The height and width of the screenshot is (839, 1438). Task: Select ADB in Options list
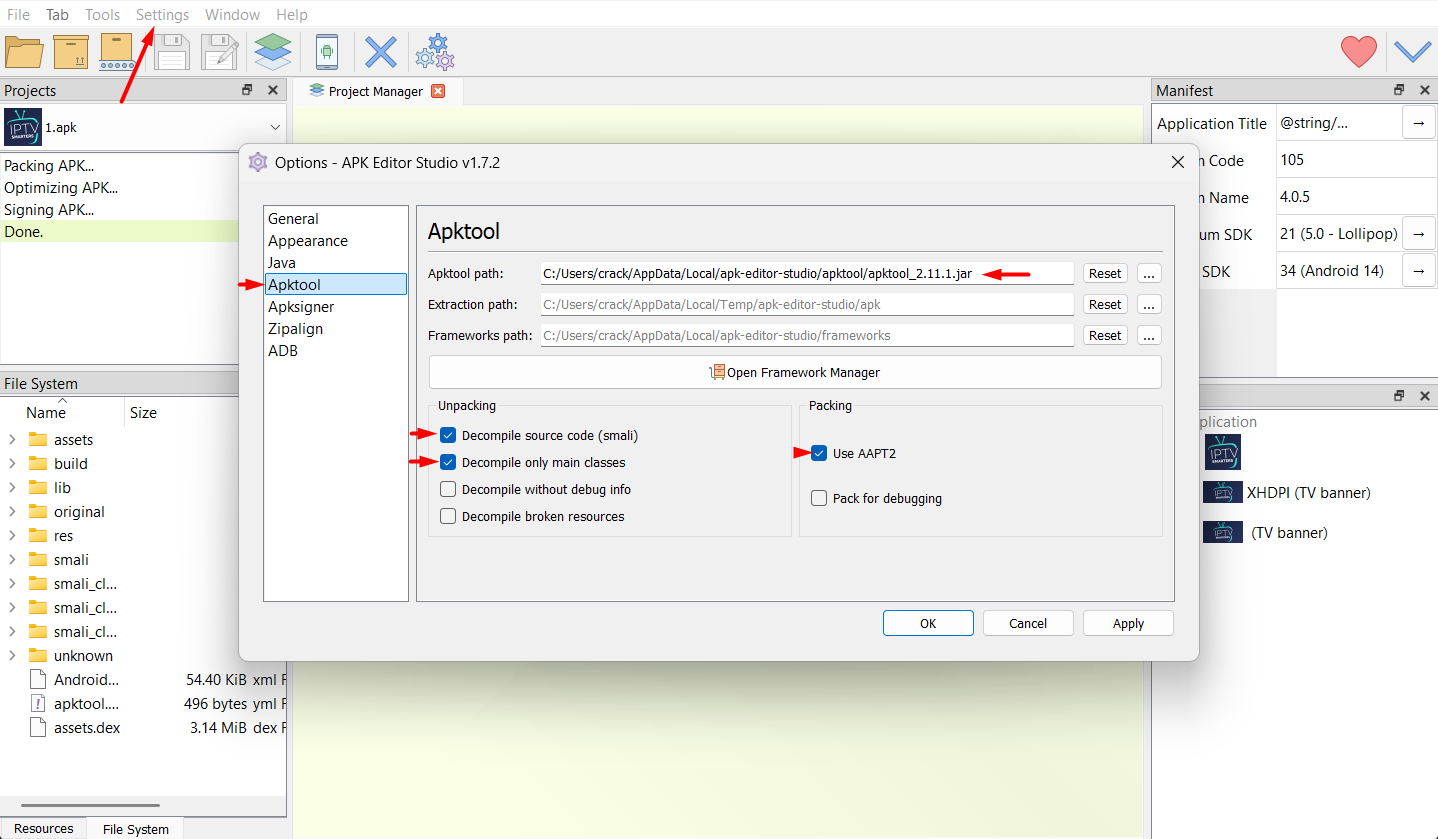tap(336, 350)
